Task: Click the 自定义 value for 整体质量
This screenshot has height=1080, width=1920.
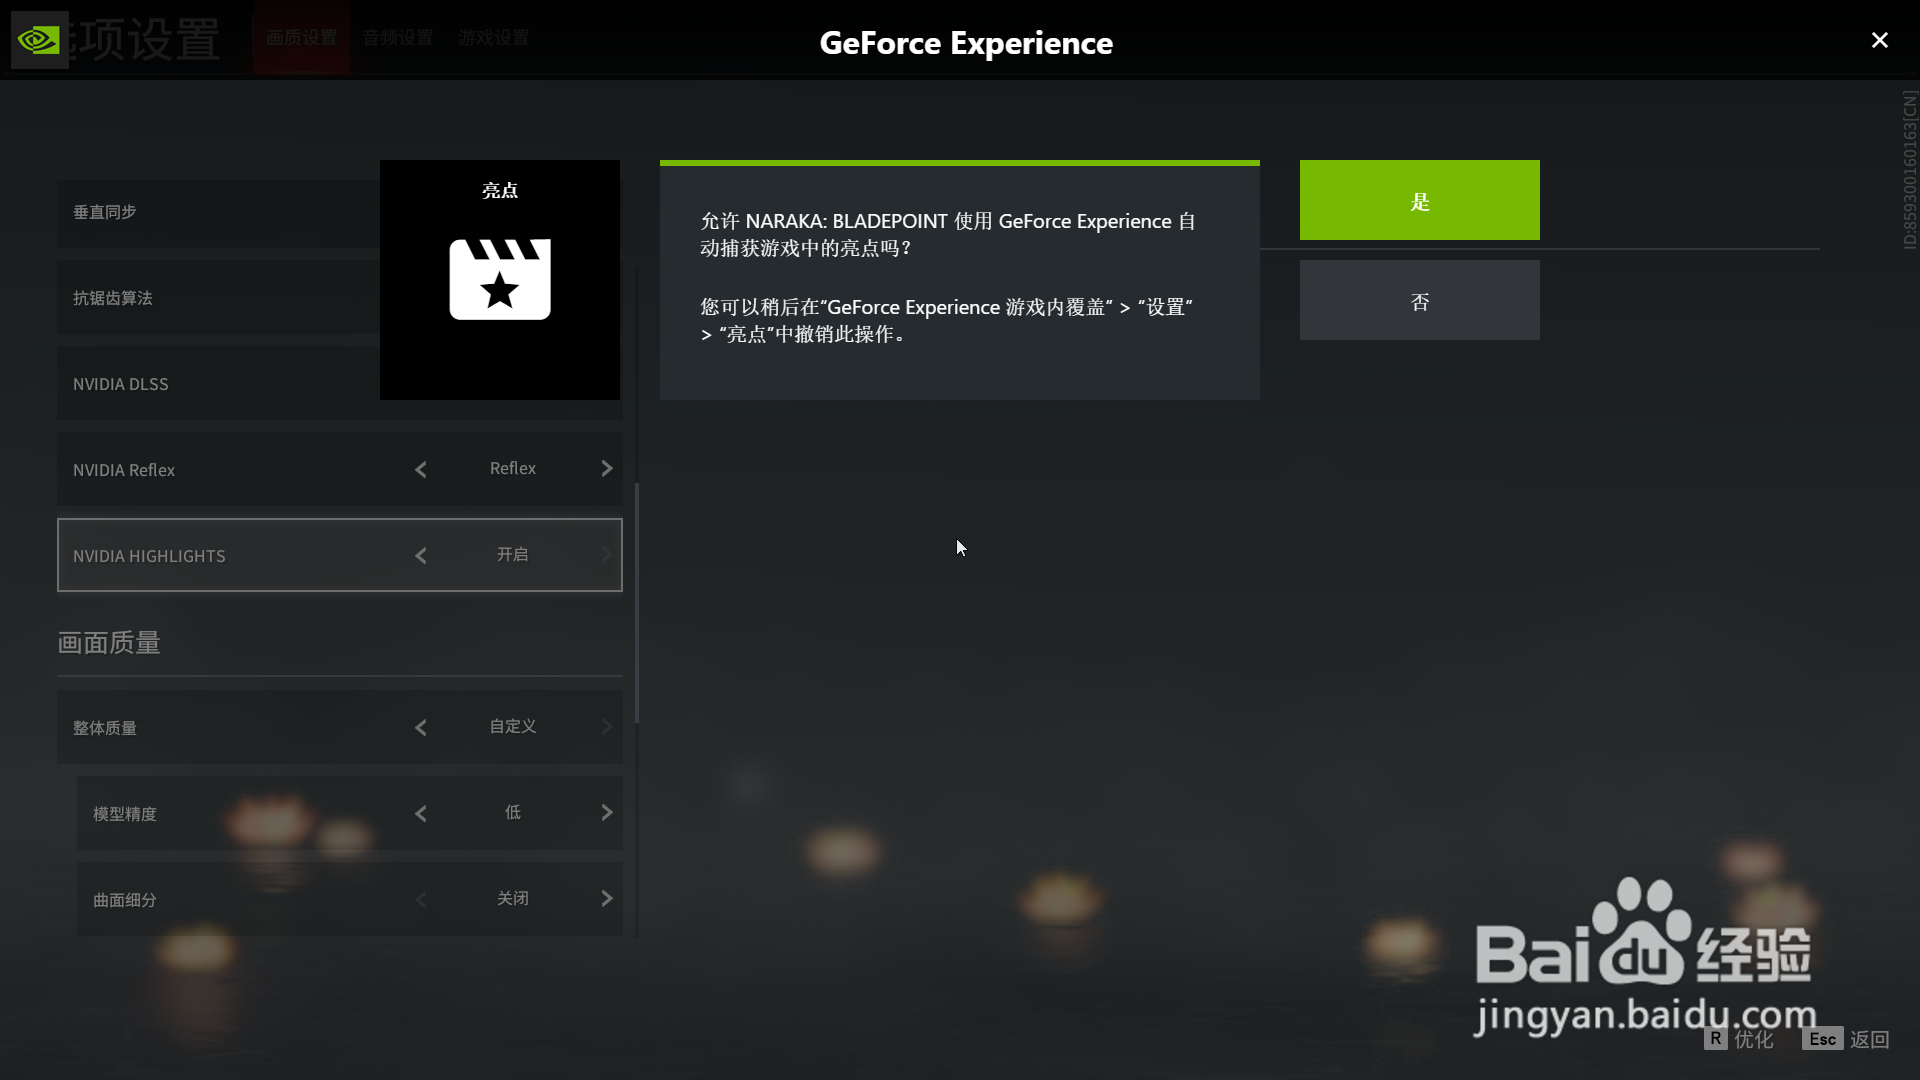Action: point(513,726)
